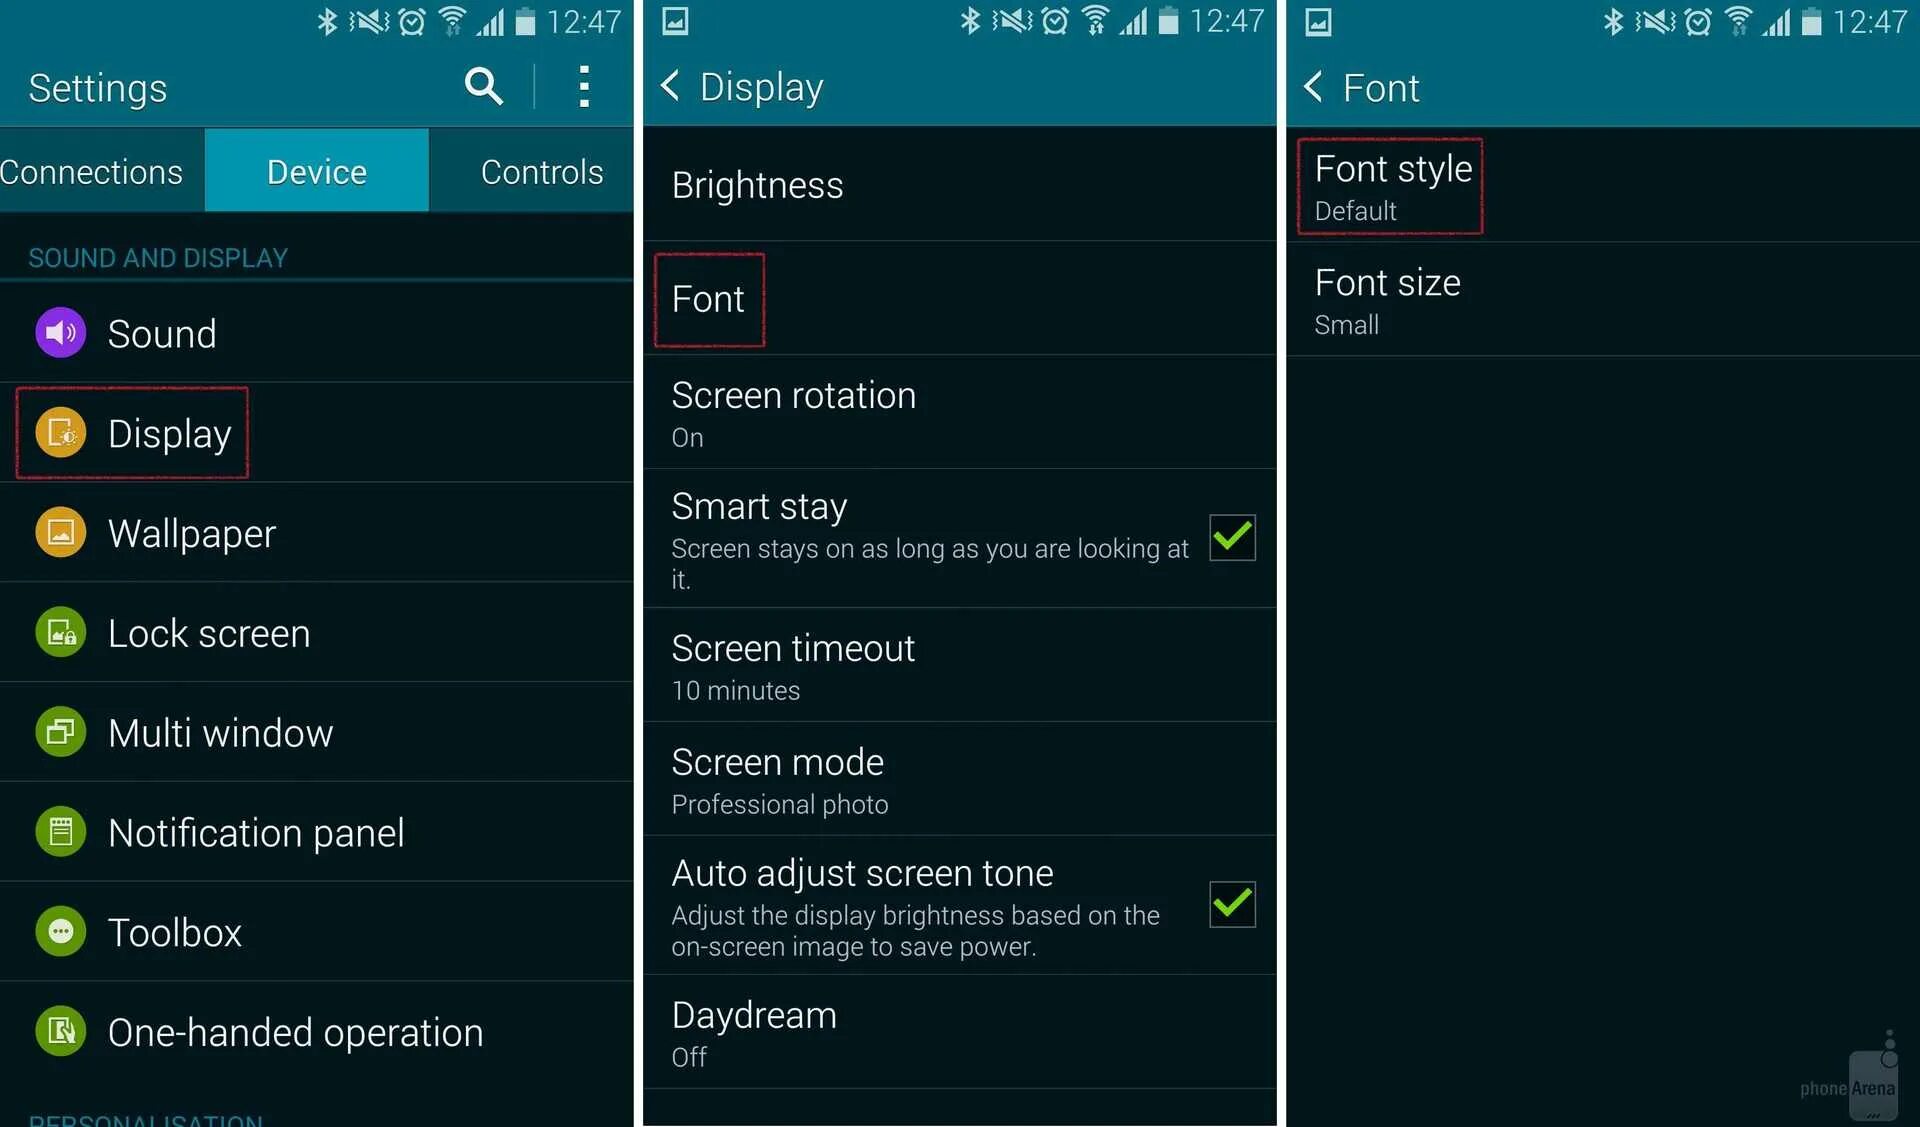1920x1127 pixels.
Task: Expand Font size options
Action: pos(1599,303)
